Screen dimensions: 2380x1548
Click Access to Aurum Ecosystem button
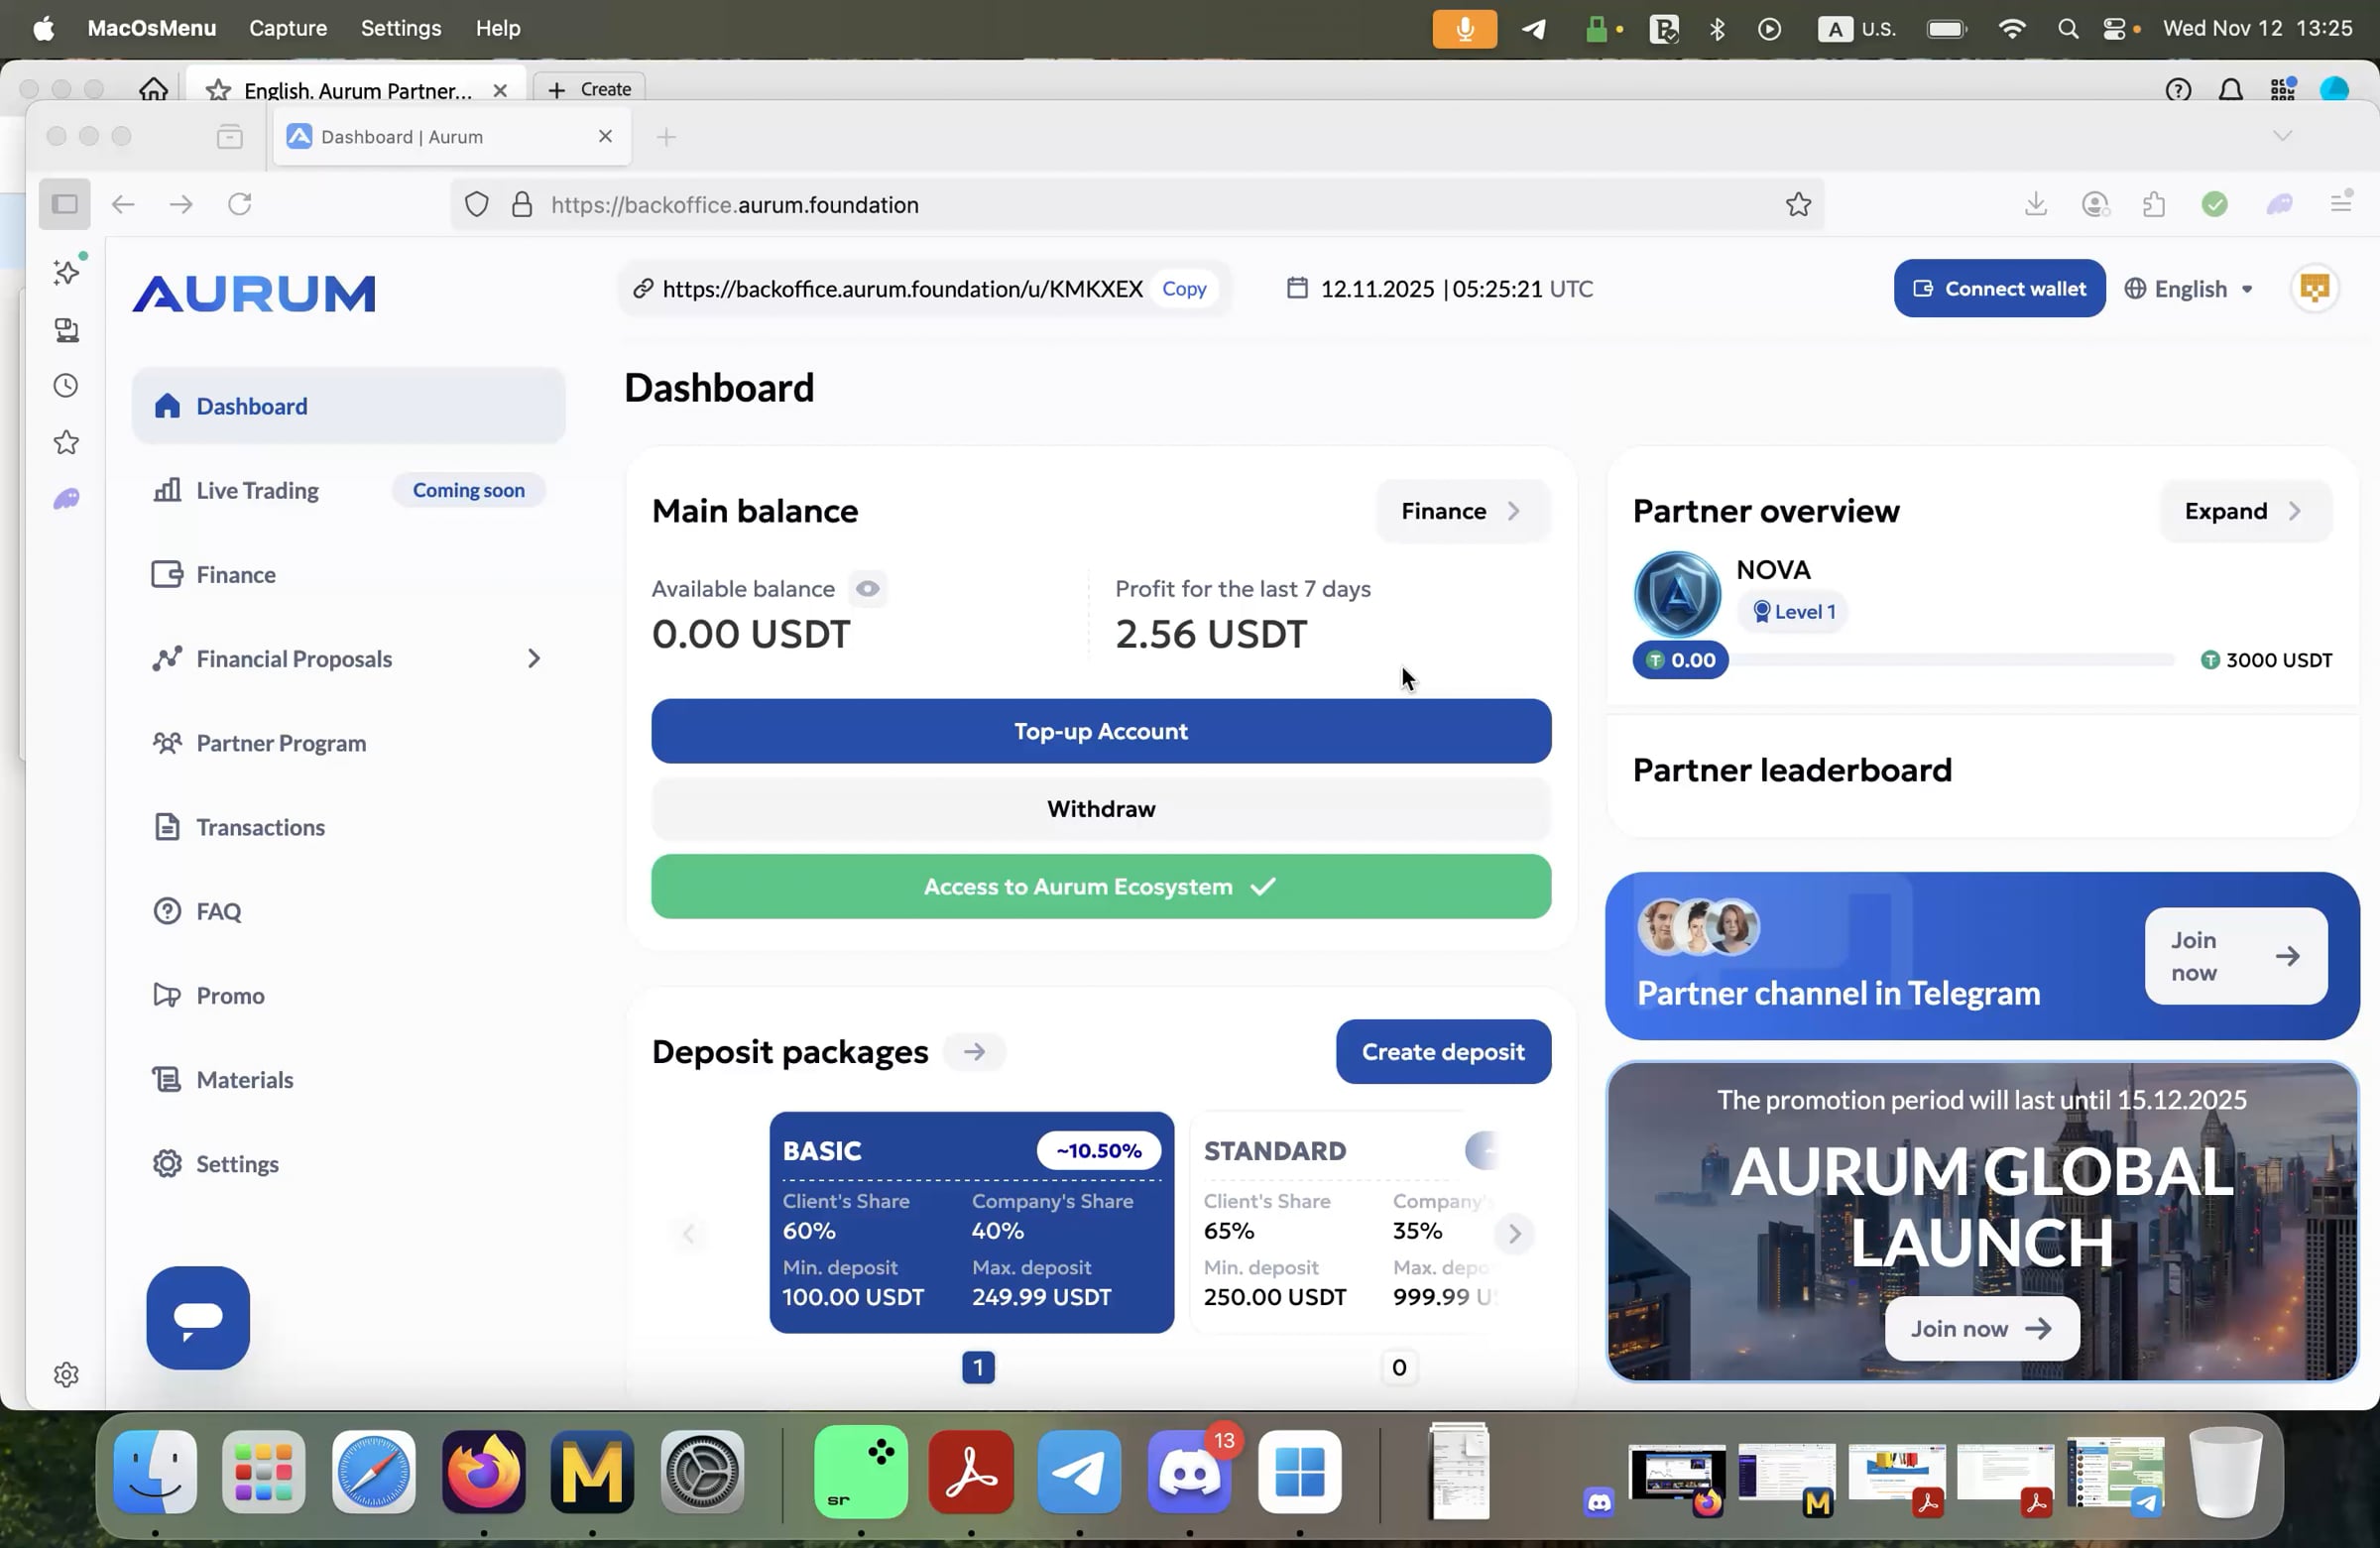1101,887
